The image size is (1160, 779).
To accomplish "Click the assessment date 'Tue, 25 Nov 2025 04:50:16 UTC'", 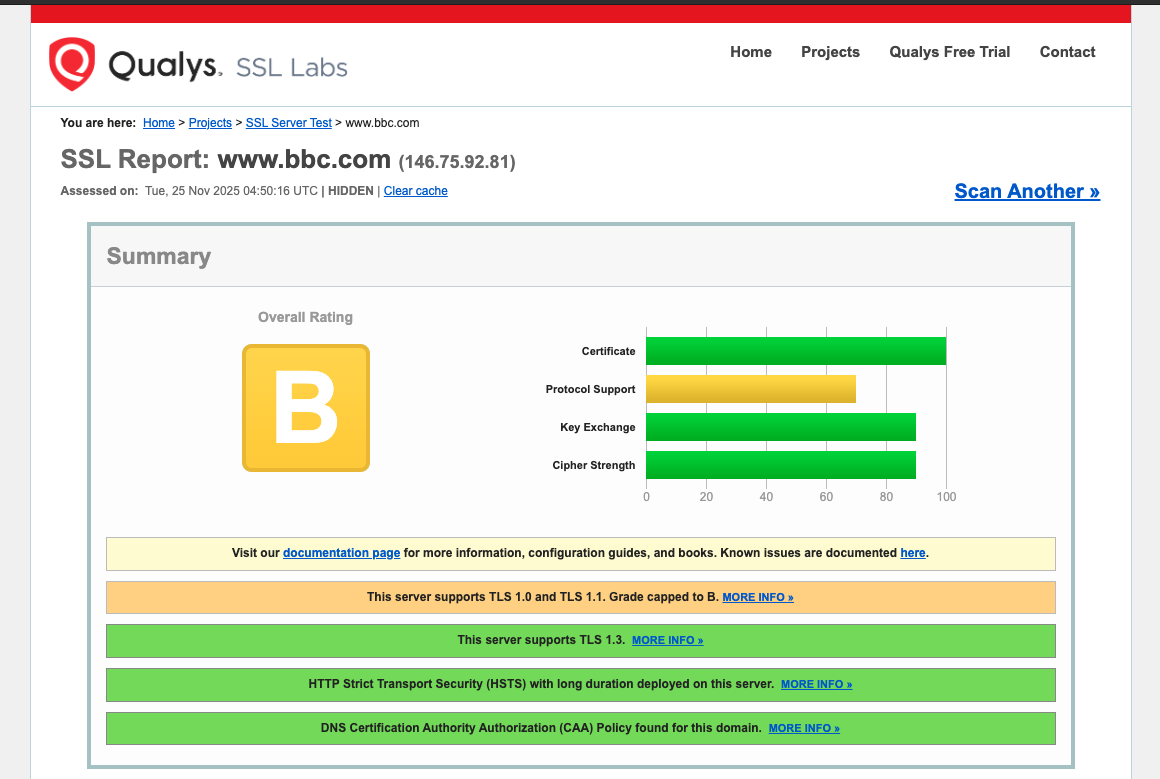I will point(232,191).
